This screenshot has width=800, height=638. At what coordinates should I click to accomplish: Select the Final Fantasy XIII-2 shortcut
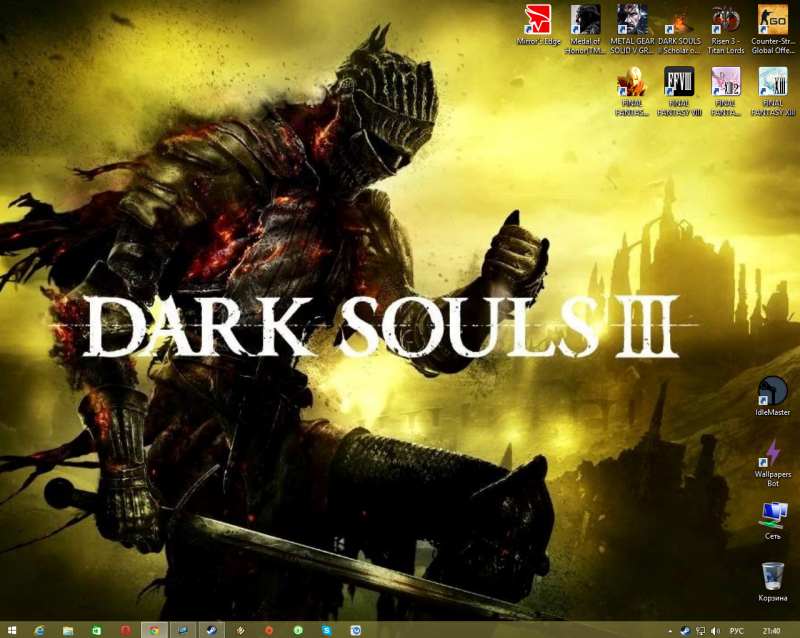726,92
